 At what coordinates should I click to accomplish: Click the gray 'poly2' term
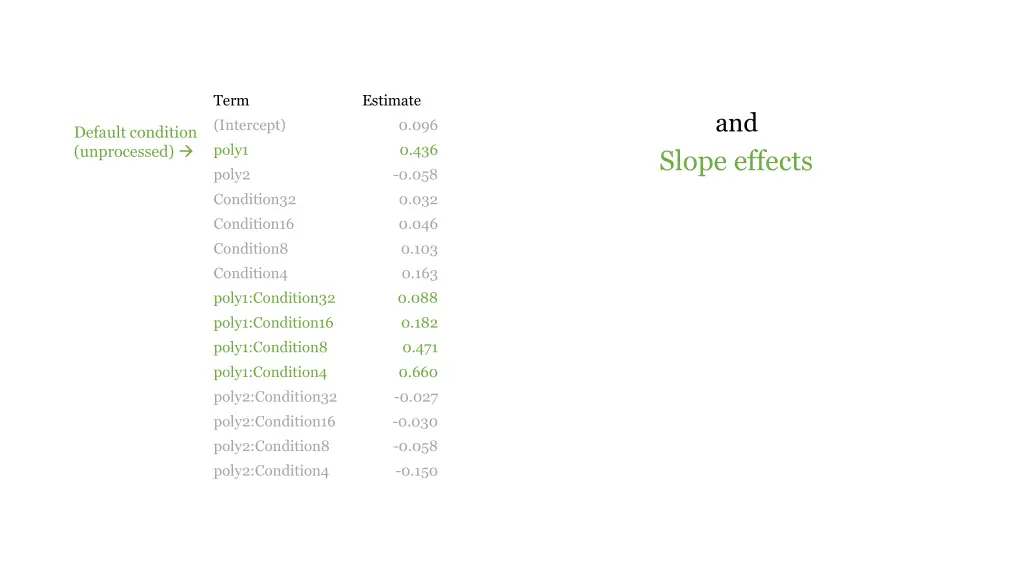click(x=232, y=176)
